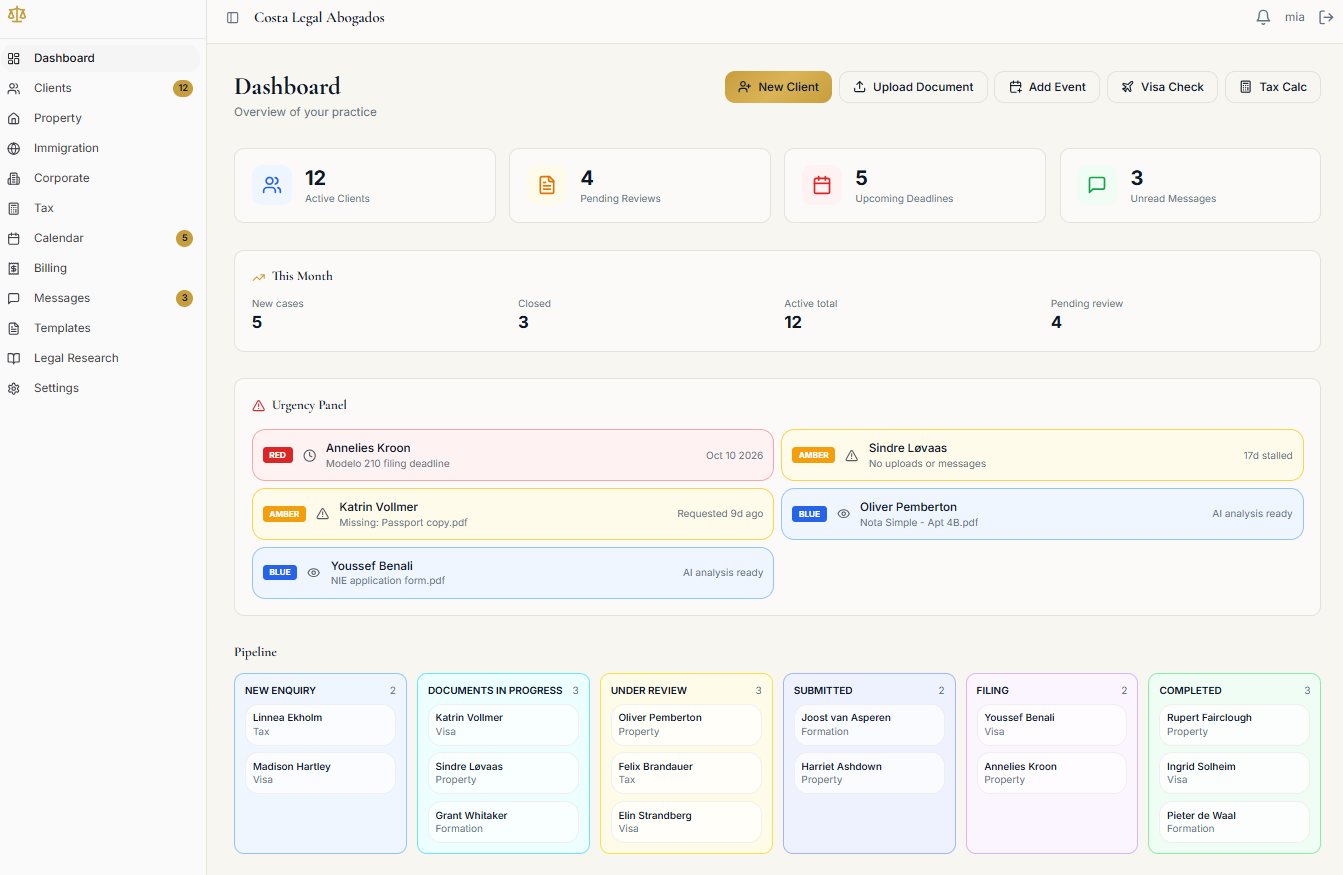Open the Corporate section
Screen dimensions: 1343x875
100,178
